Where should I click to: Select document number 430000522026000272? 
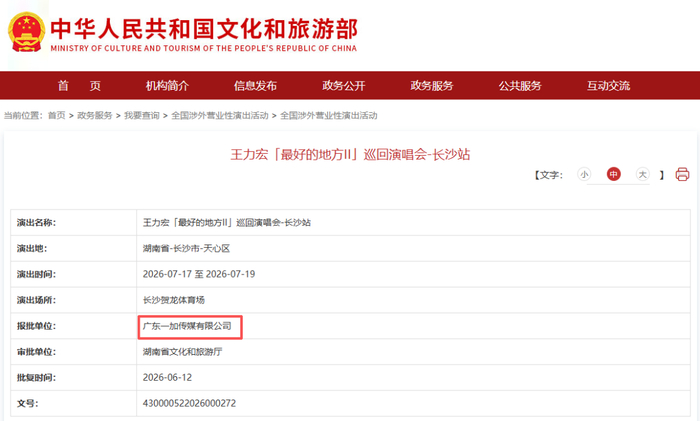[x=189, y=403]
